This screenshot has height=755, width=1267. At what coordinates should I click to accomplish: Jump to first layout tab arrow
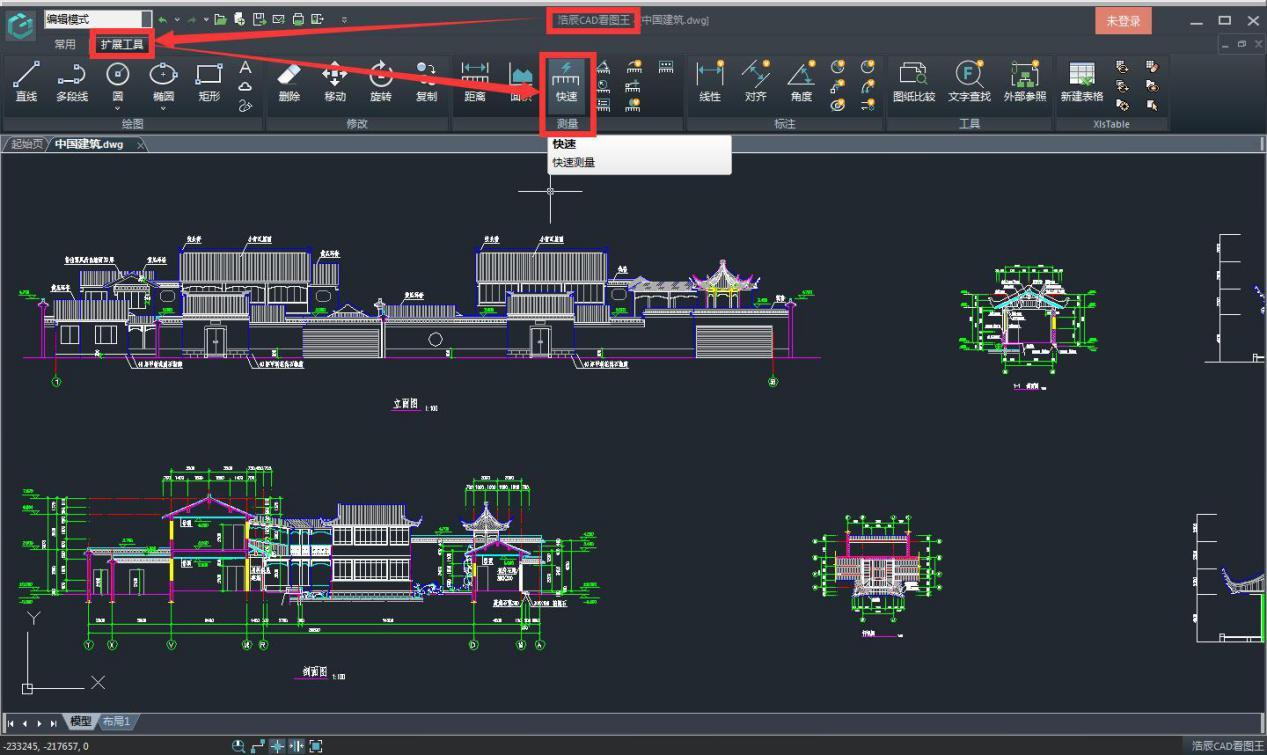click(x=11, y=722)
